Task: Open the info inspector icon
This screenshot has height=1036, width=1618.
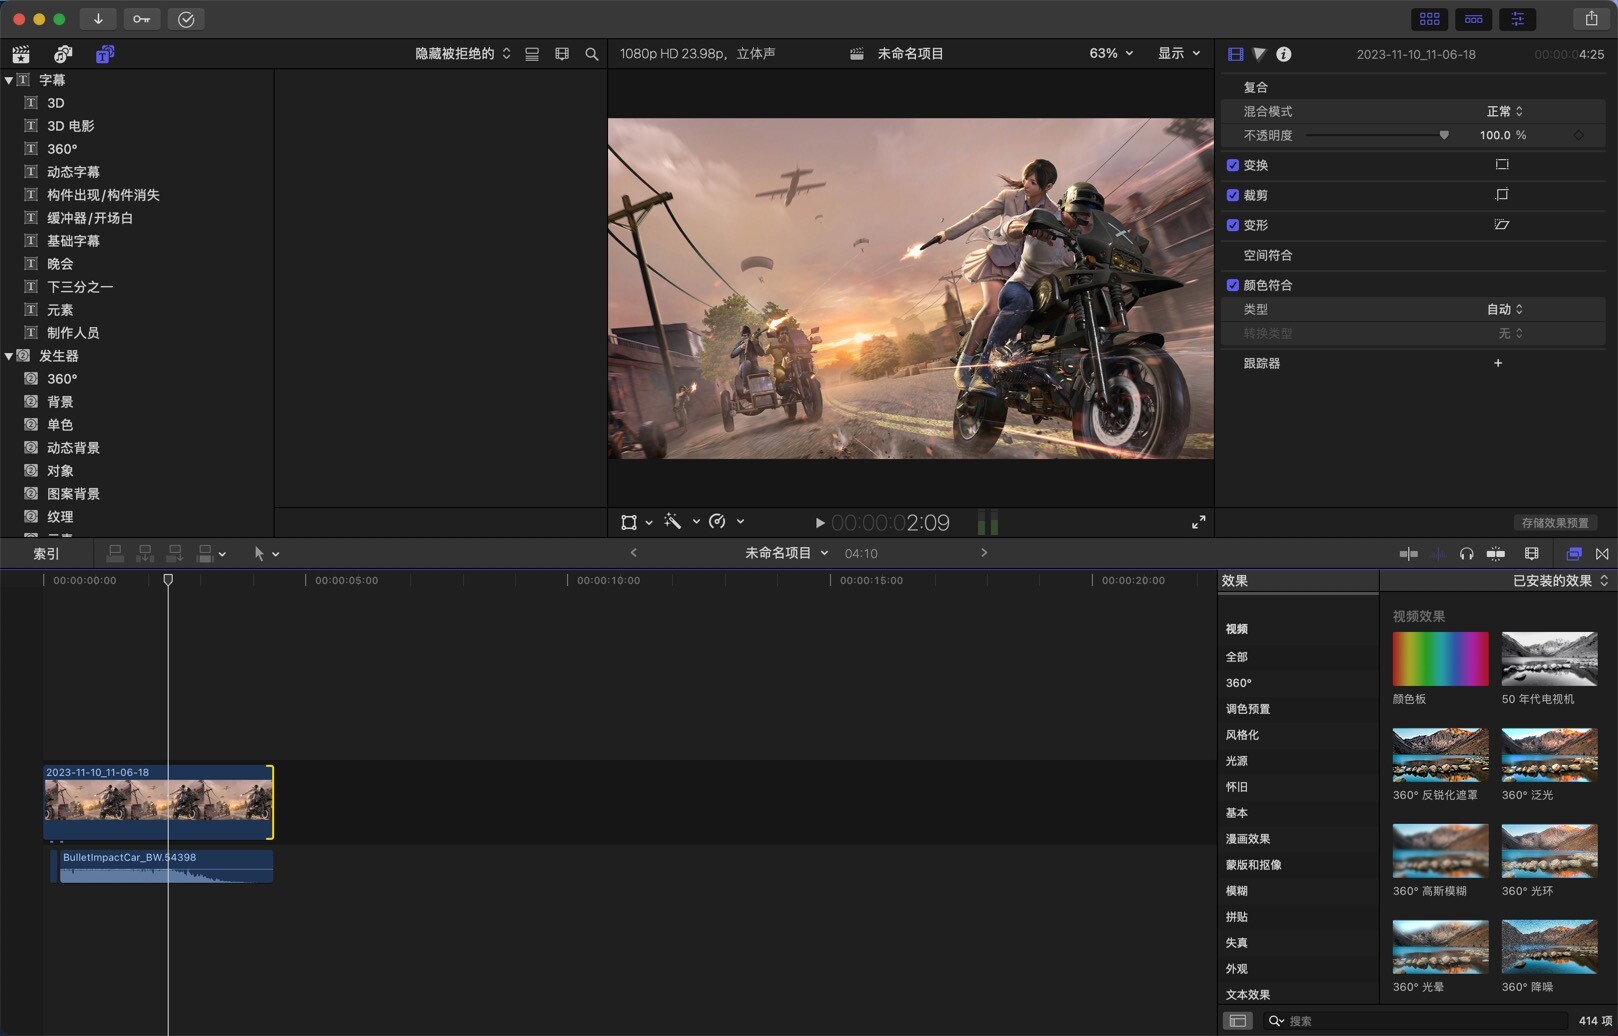Action: tap(1284, 54)
